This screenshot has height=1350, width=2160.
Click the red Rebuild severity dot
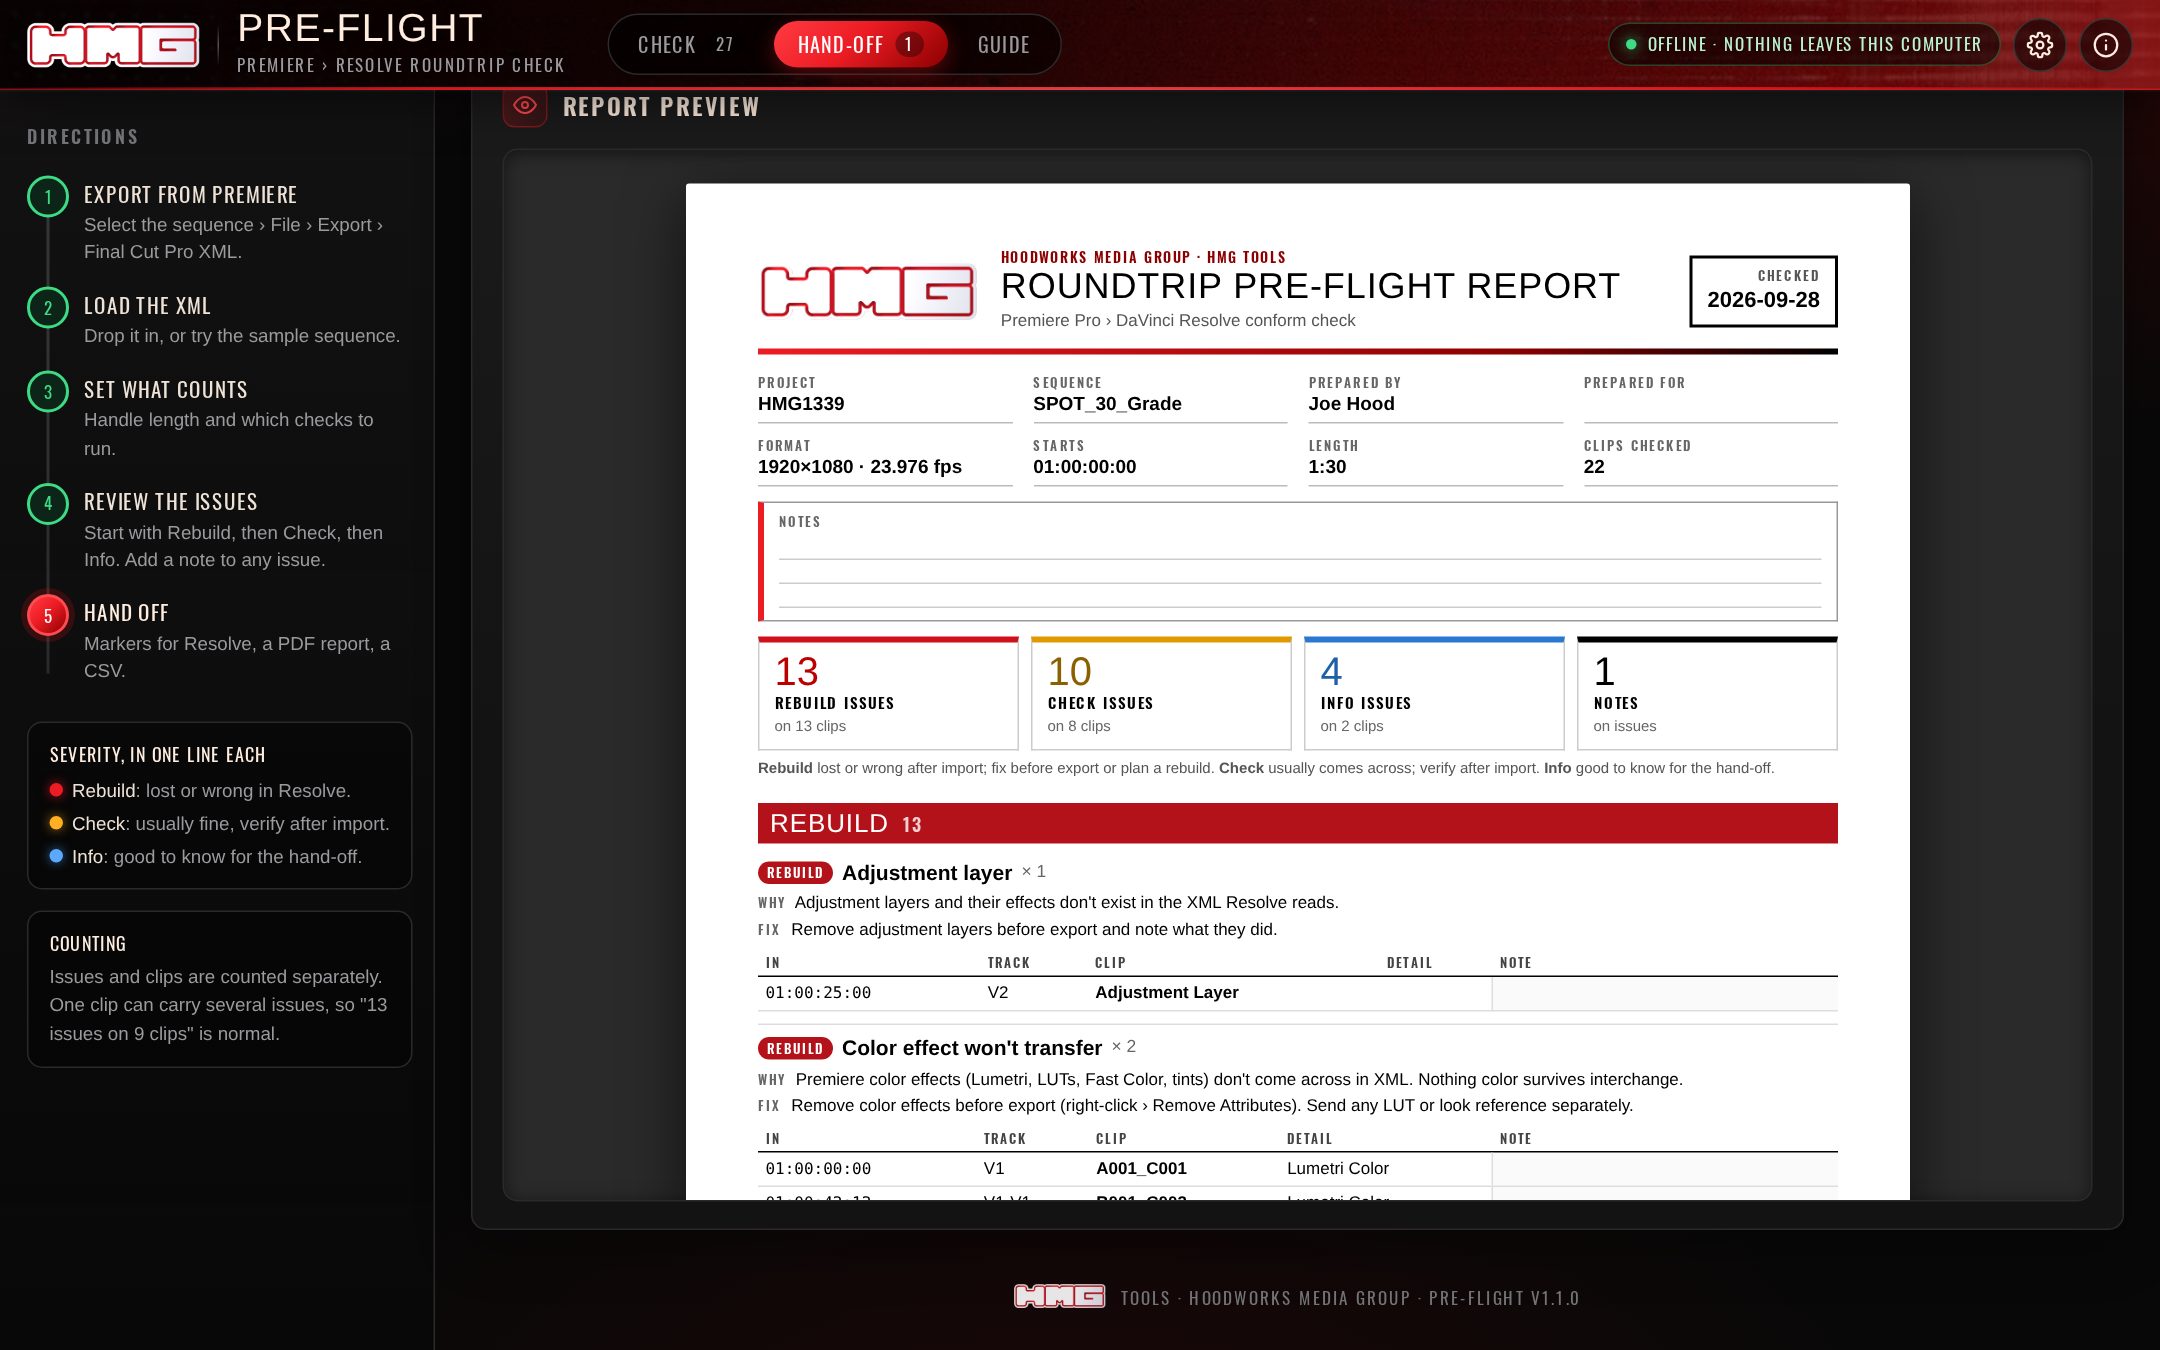[57, 790]
